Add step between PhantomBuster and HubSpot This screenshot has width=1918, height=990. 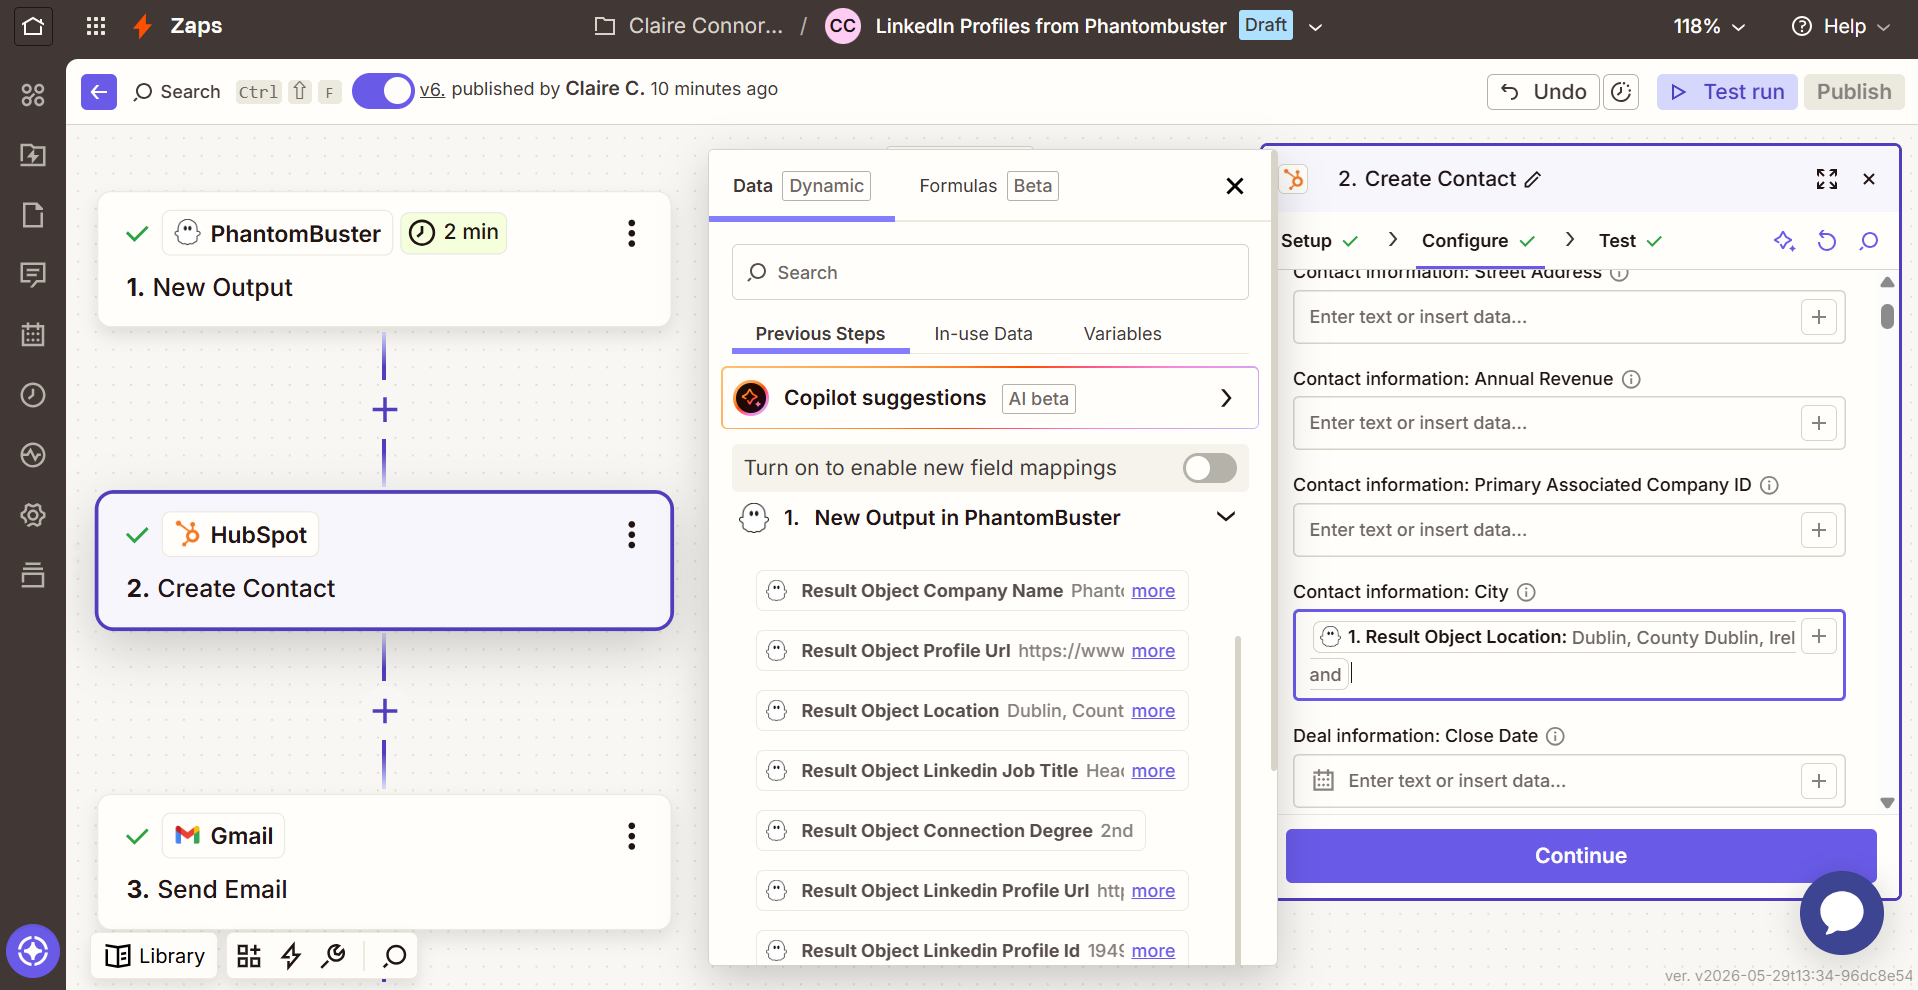[x=384, y=410]
